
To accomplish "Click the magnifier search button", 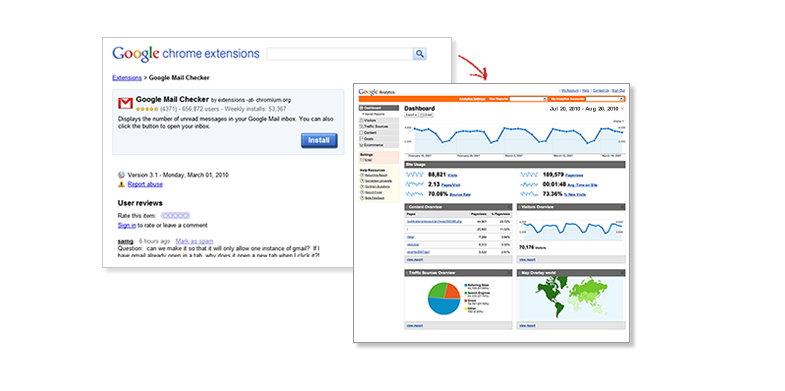I will point(420,54).
